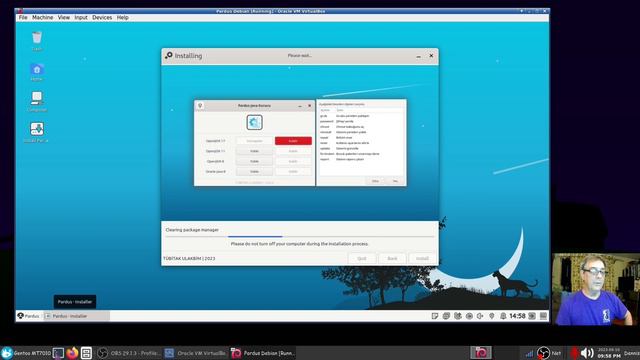Image resolution: width=640 pixels, height=360 pixels.
Task: Click the host tray network signal icon
Action: click(529, 353)
